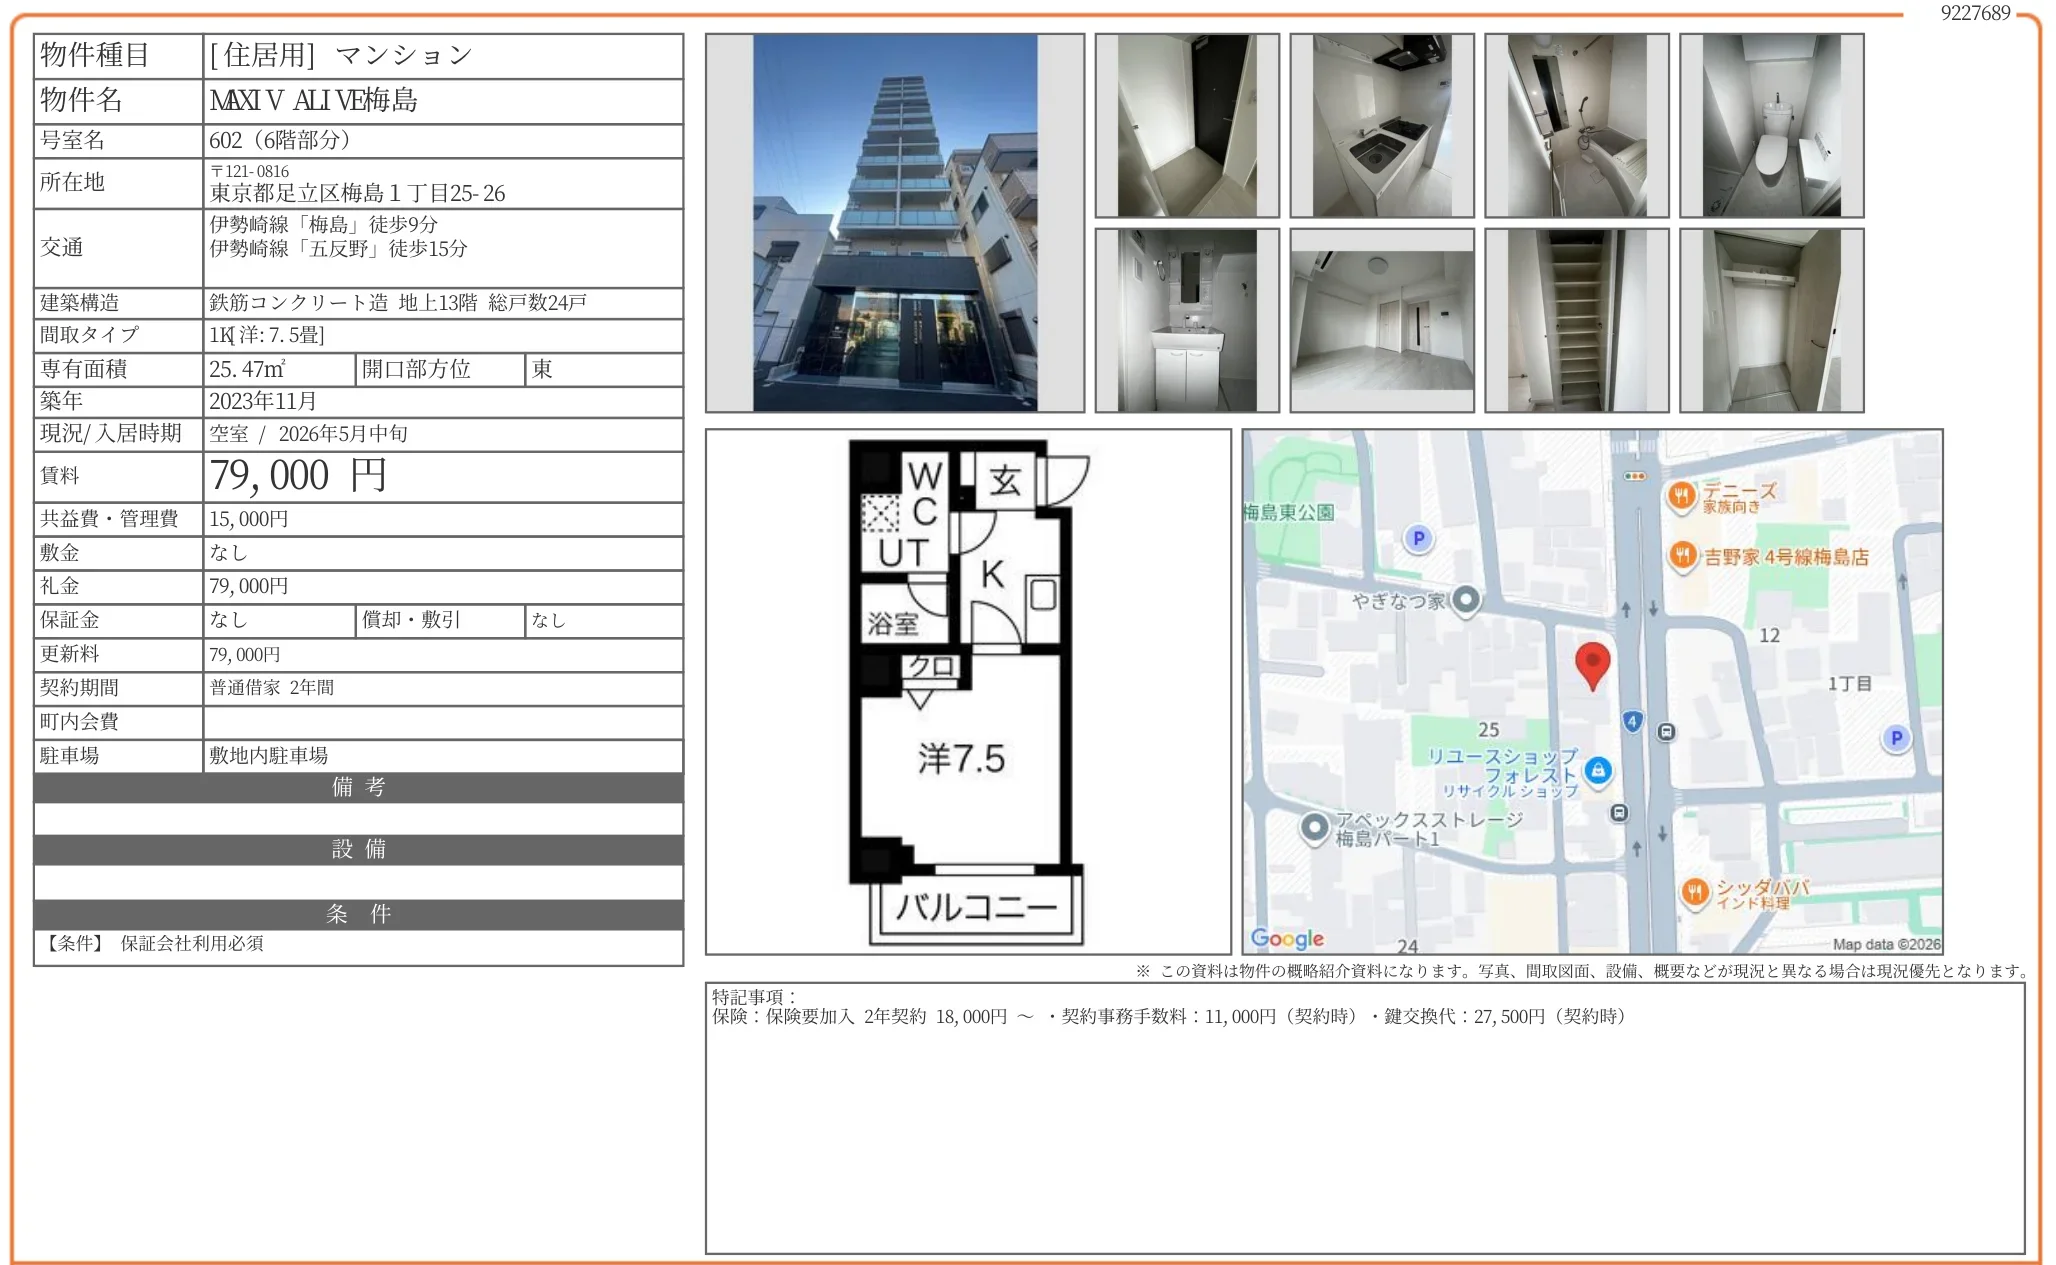Open the toilet room photo thumbnail
The width and height of the screenshot is (2056, 1265).
coord(1771,126)
